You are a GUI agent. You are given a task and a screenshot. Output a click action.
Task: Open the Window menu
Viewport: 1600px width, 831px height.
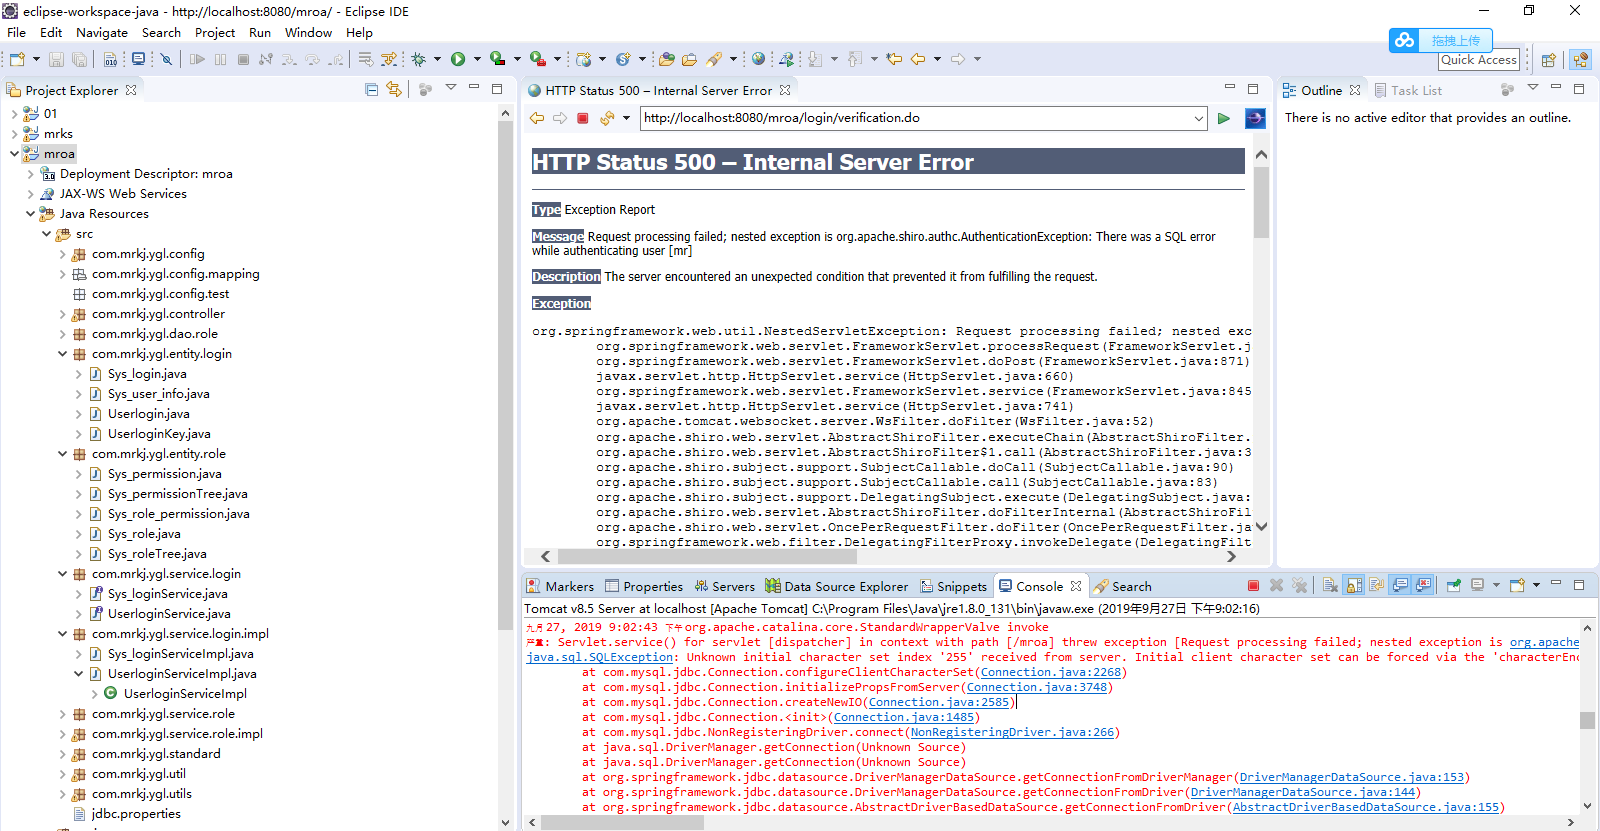[308, 32]
